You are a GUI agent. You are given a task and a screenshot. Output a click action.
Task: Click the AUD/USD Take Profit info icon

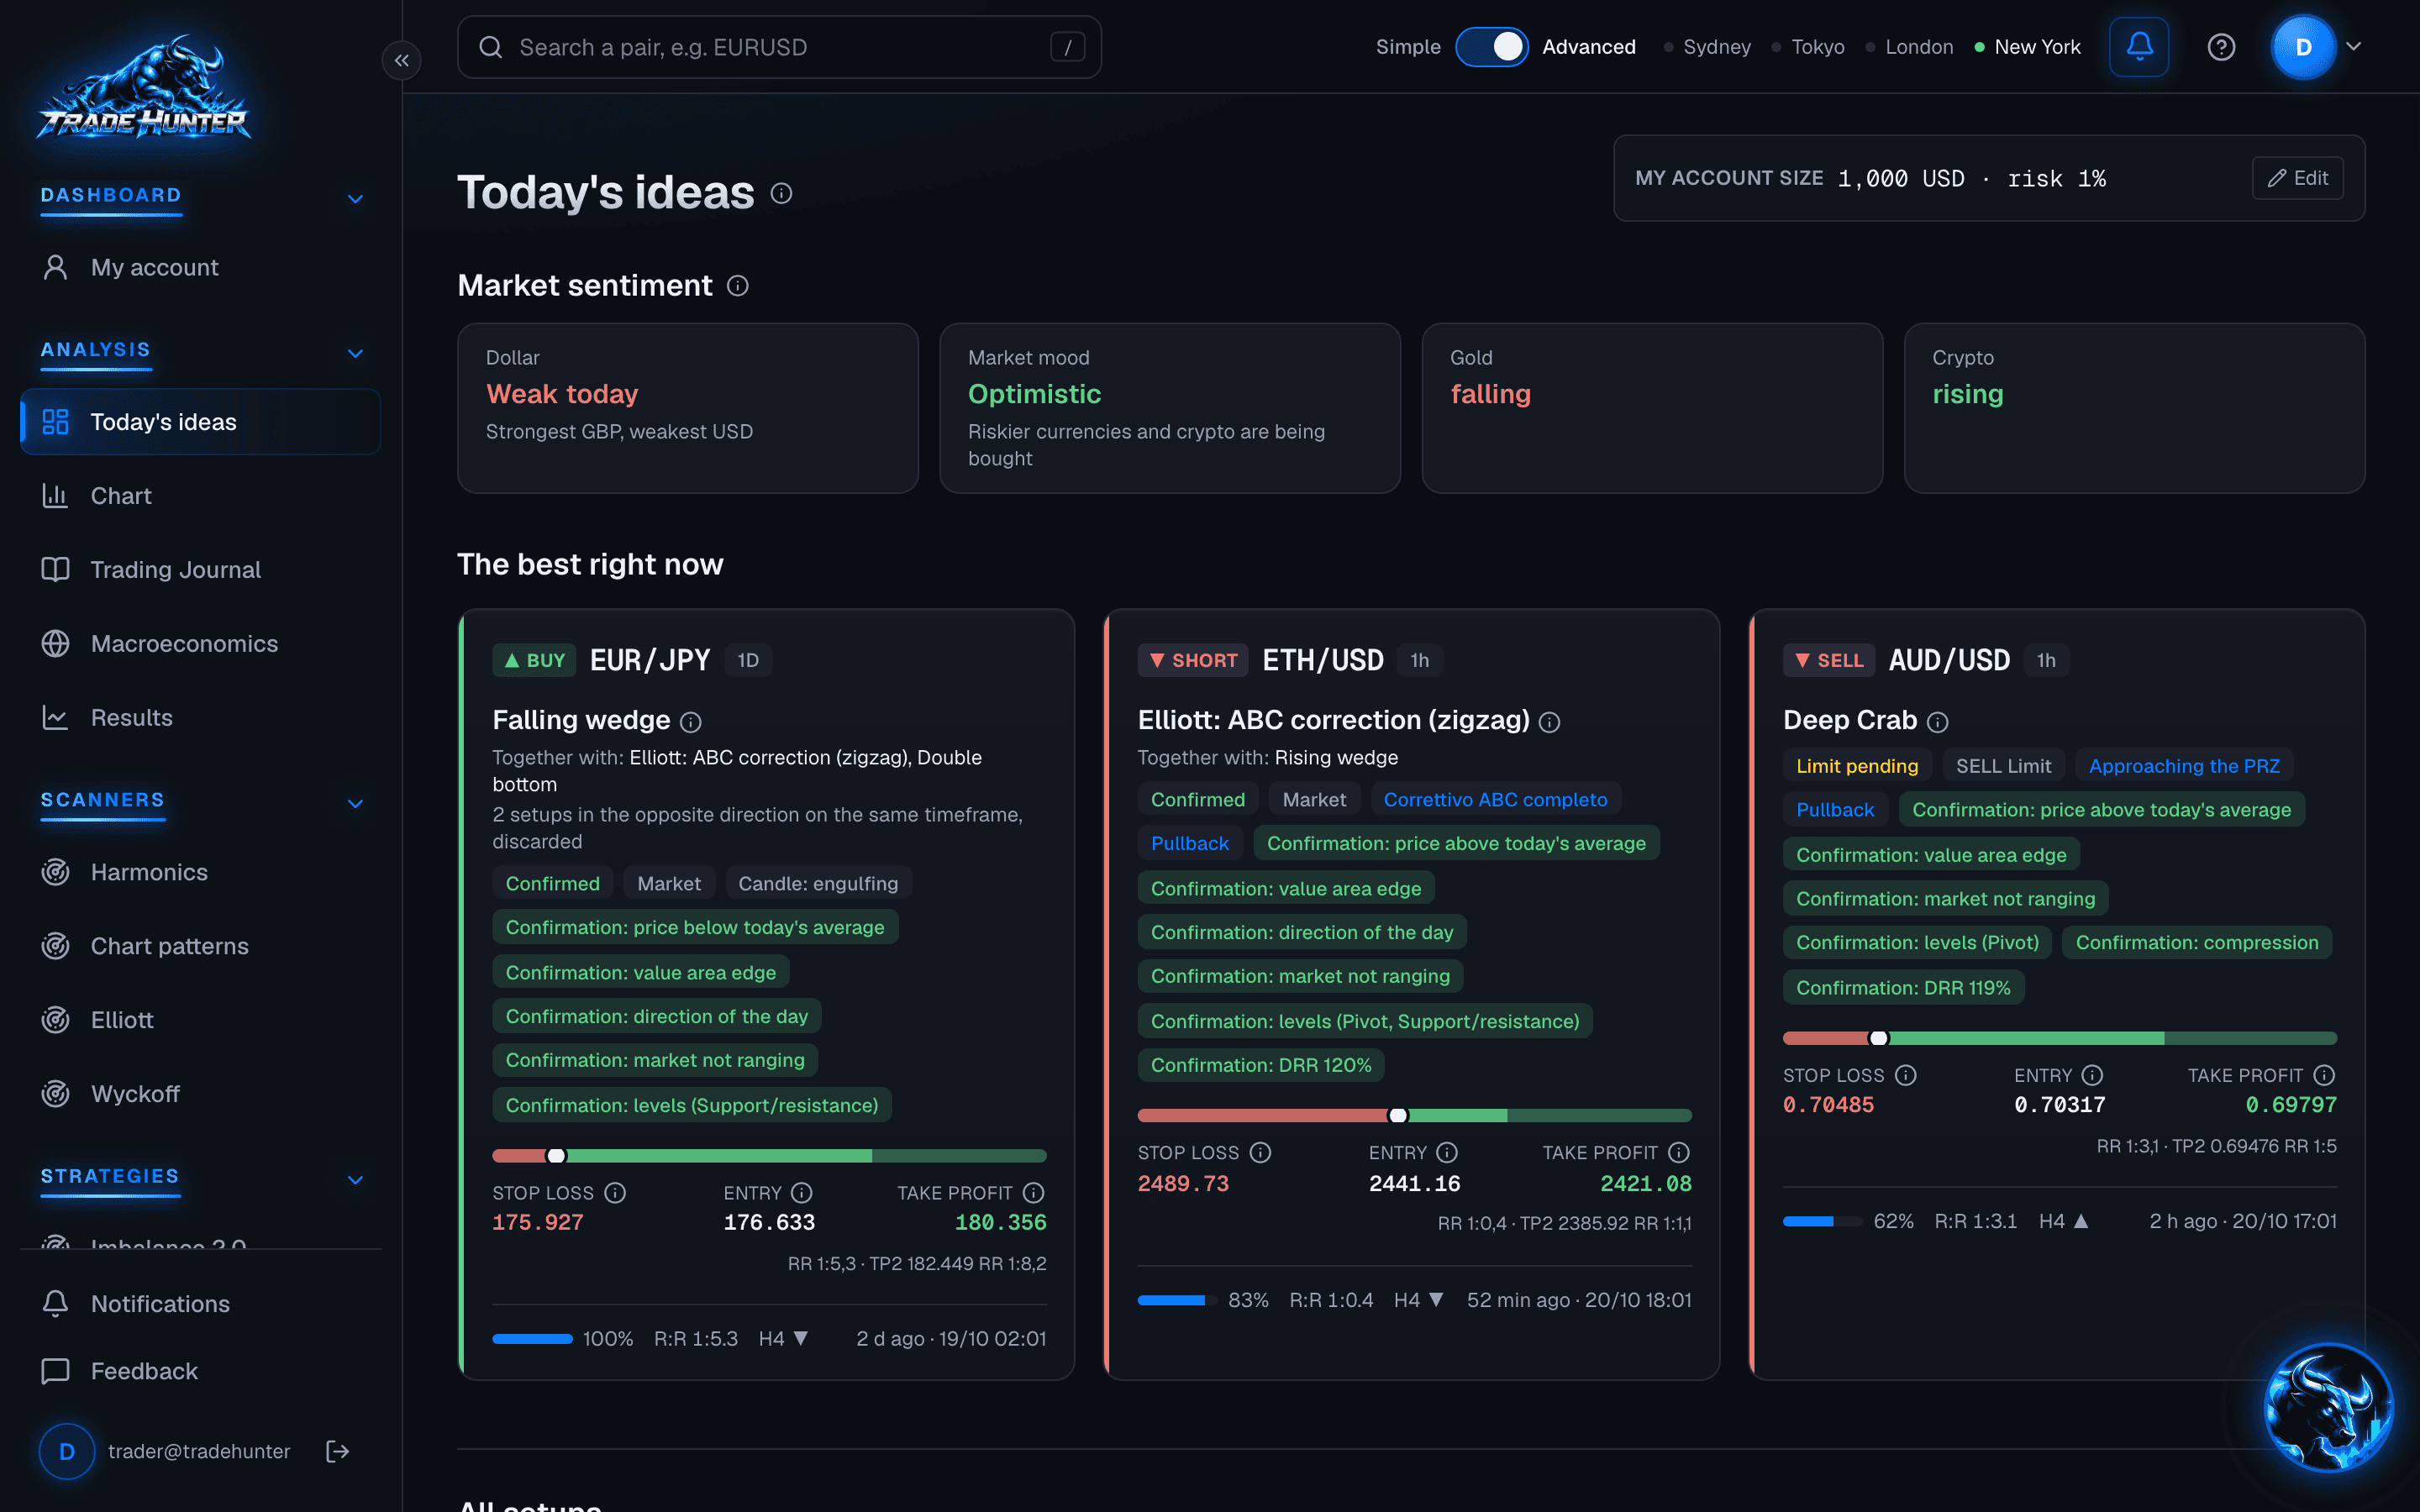coord(2325,1075)
